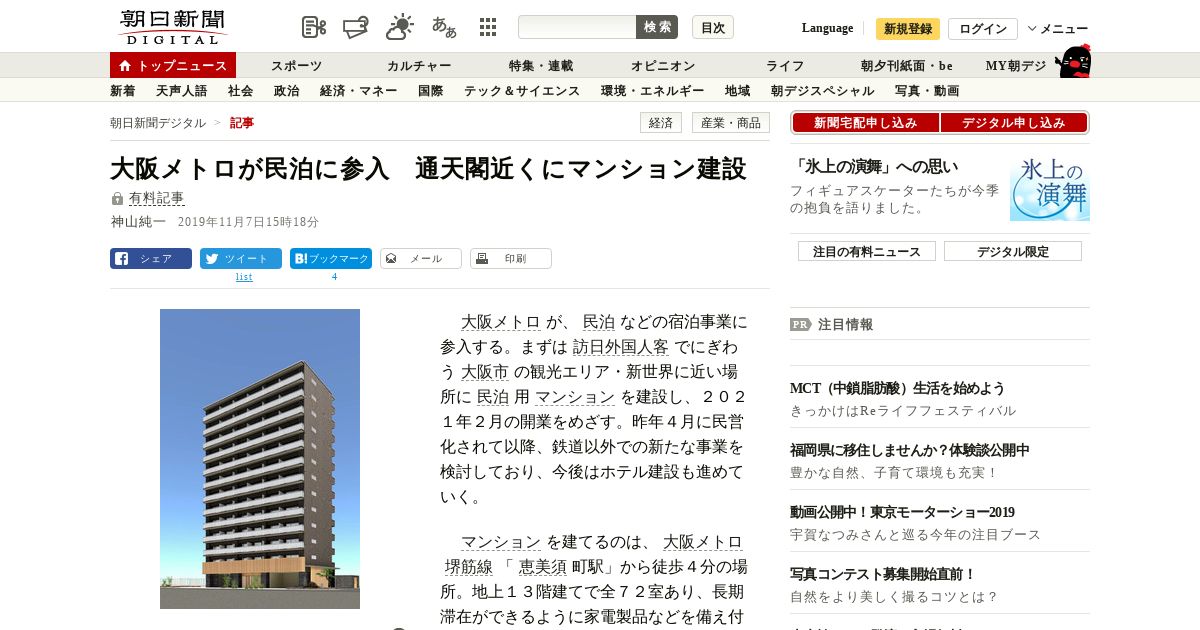Click the lock icon beside 有料記事
Viewport: 1200px width, 630px height.
(117, 199)
